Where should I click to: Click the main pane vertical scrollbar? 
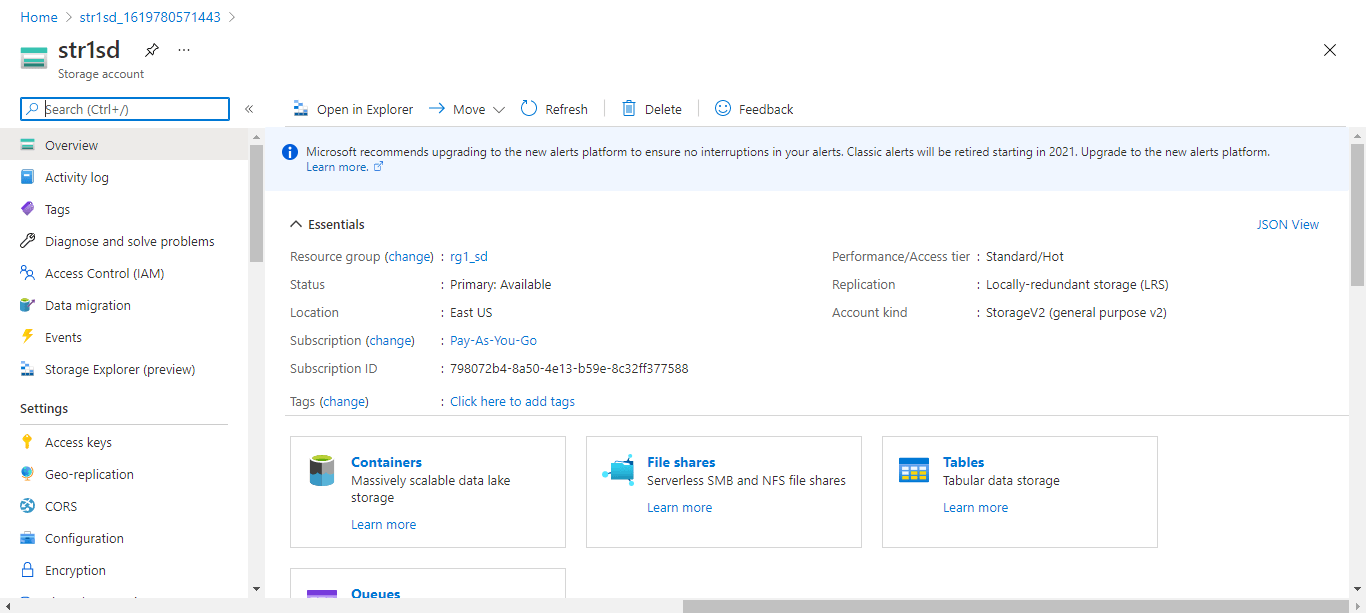coord(1357,214)
